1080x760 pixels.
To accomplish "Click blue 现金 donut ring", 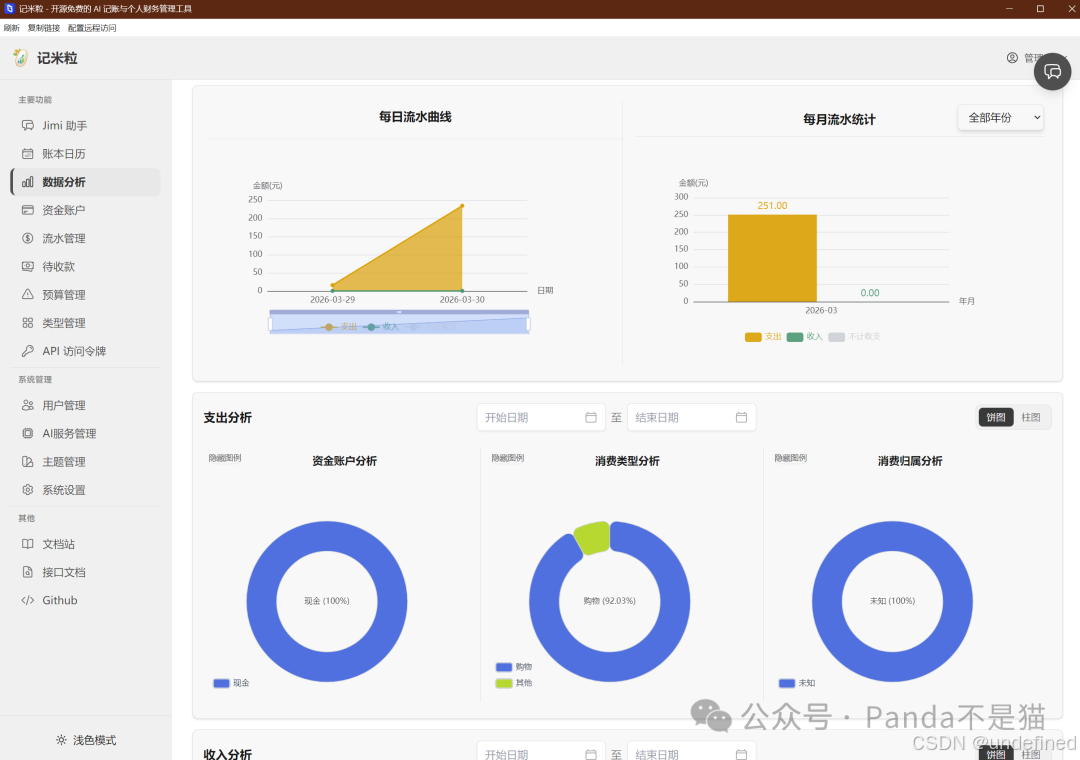I will click(x=261, y=601).
